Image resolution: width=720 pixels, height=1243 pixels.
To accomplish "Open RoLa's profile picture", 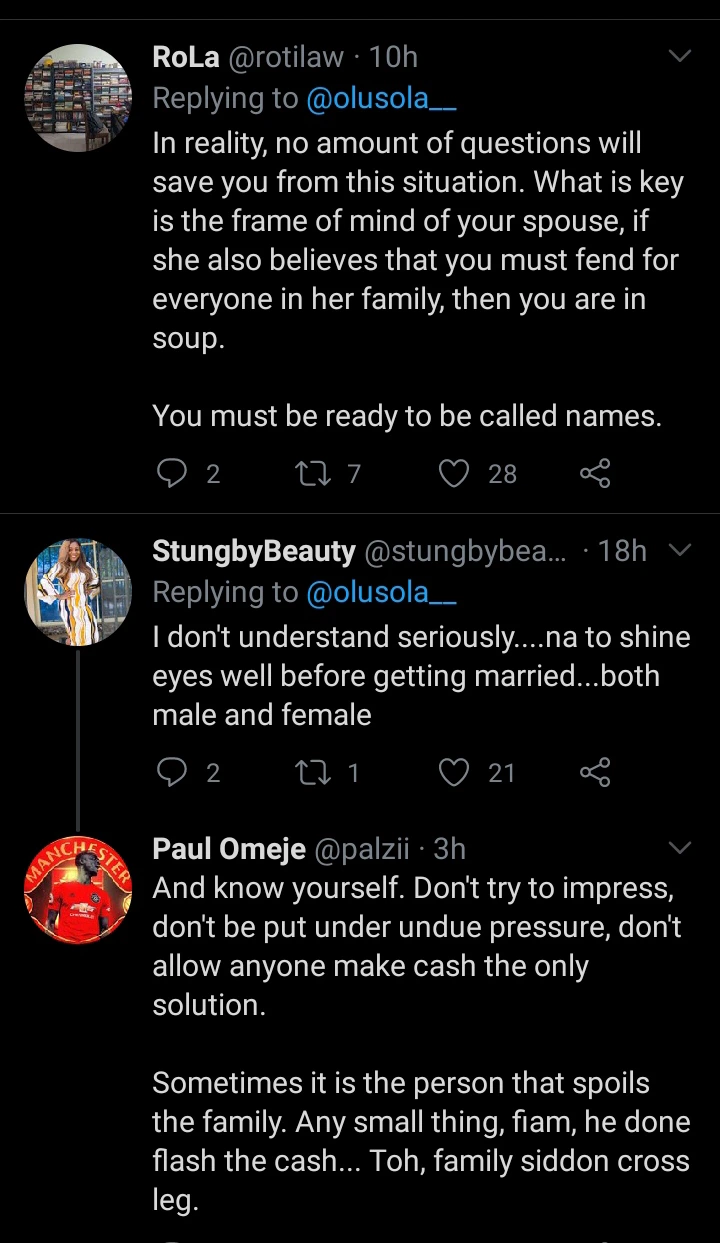I will 78,97.
